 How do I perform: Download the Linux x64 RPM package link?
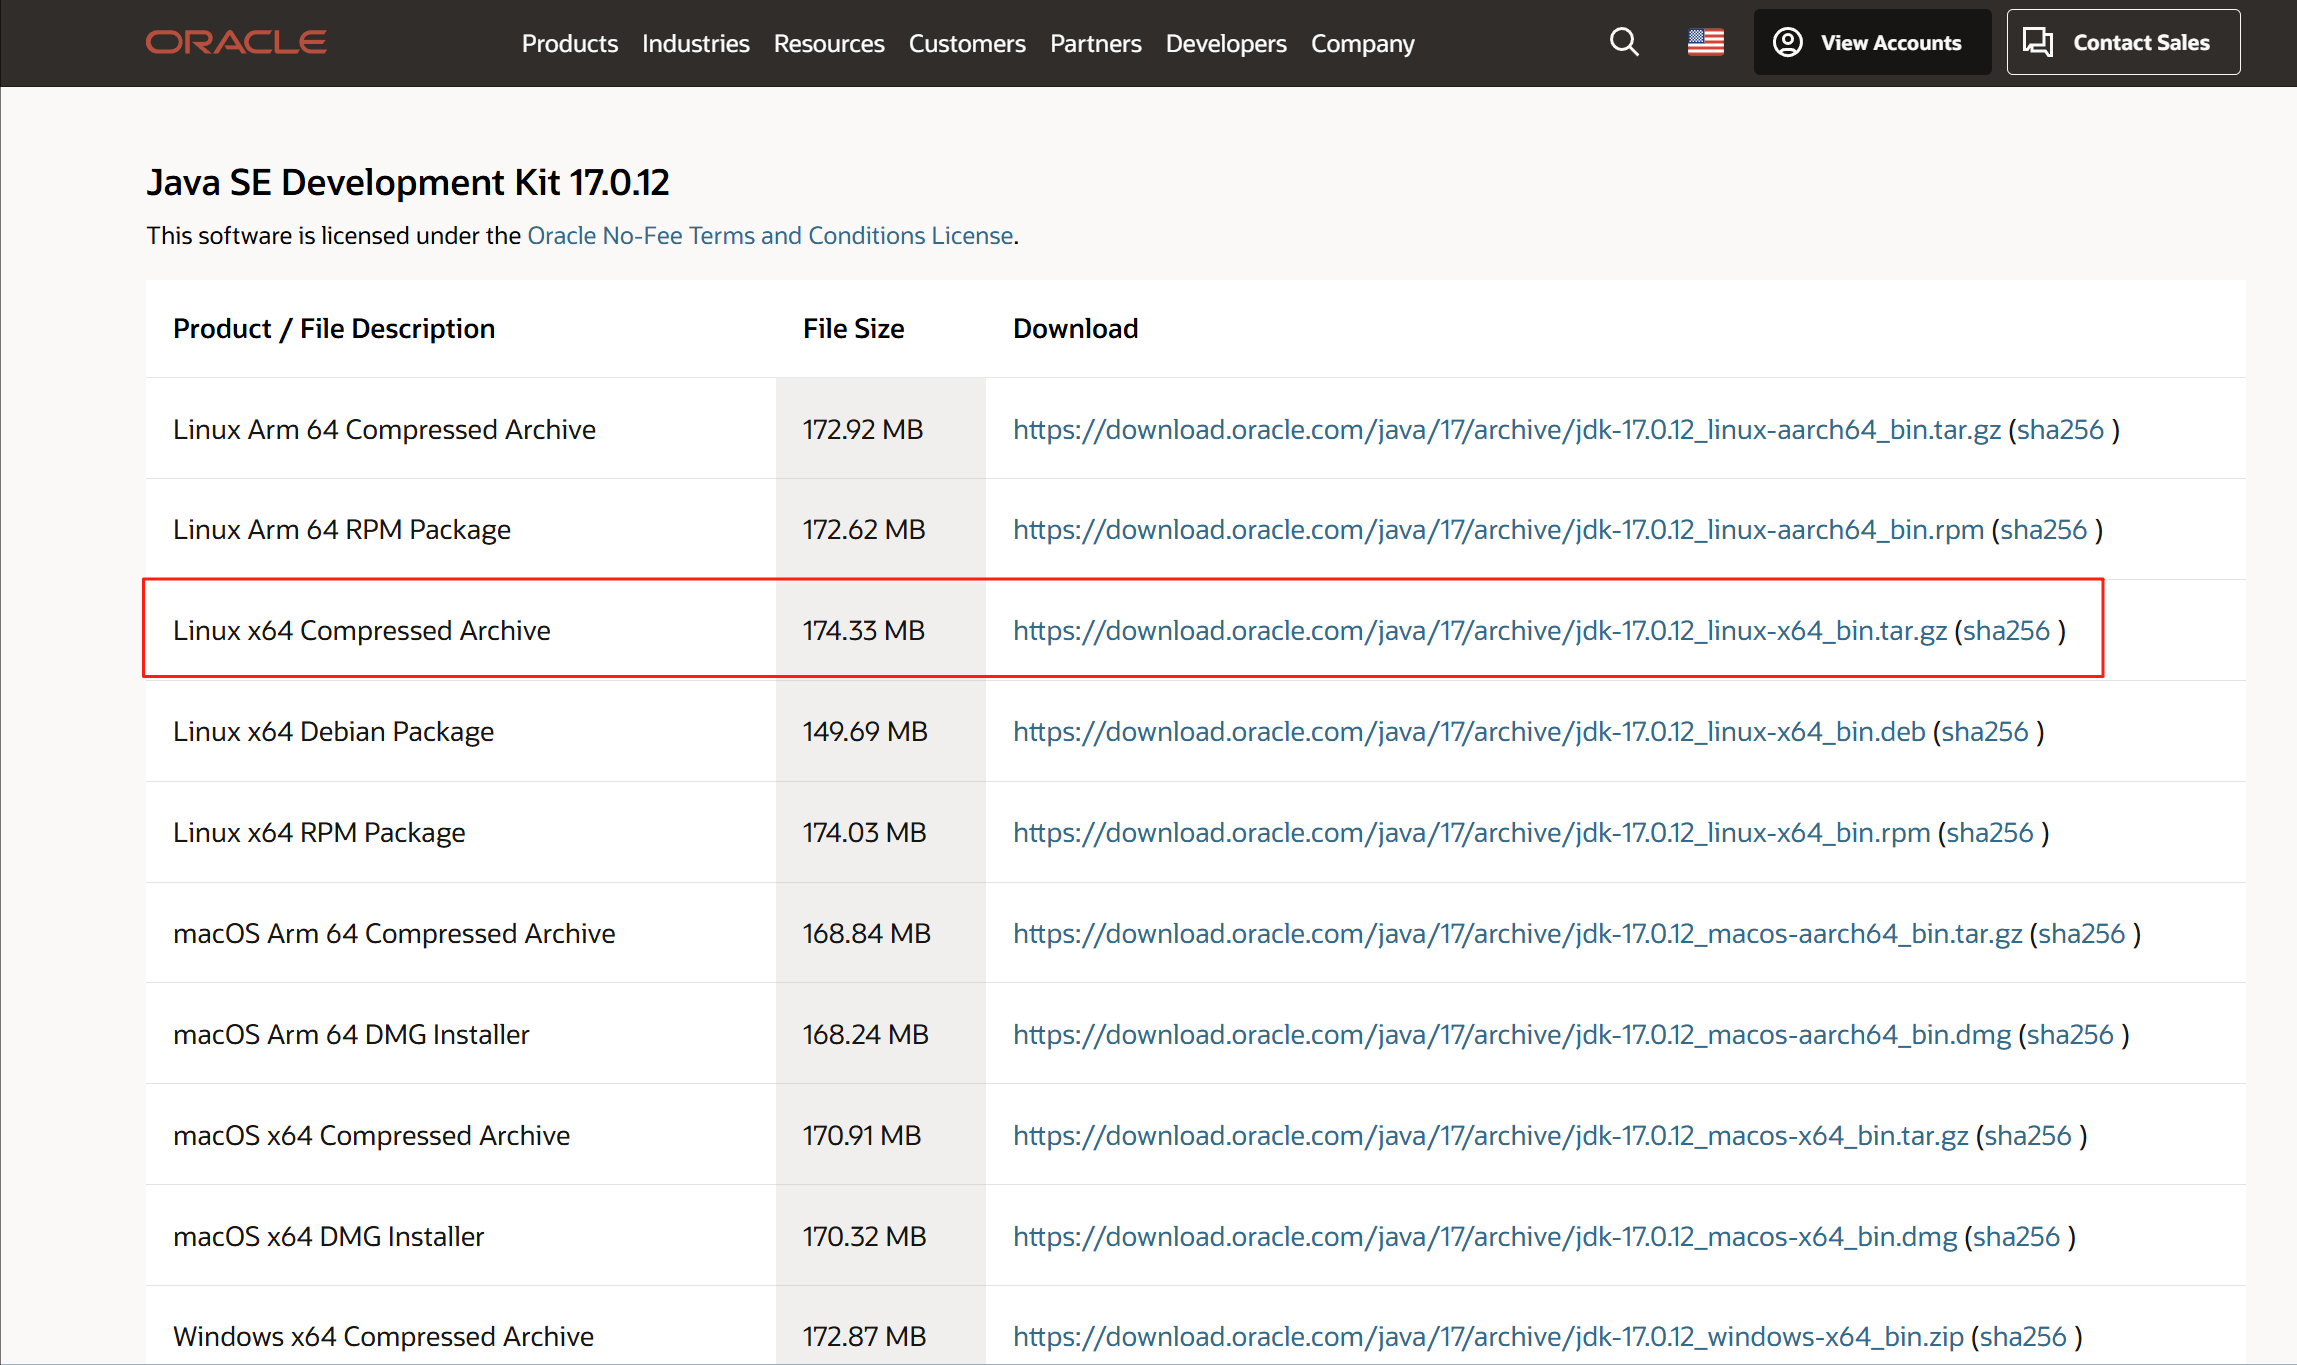(x=1471, y=833)
